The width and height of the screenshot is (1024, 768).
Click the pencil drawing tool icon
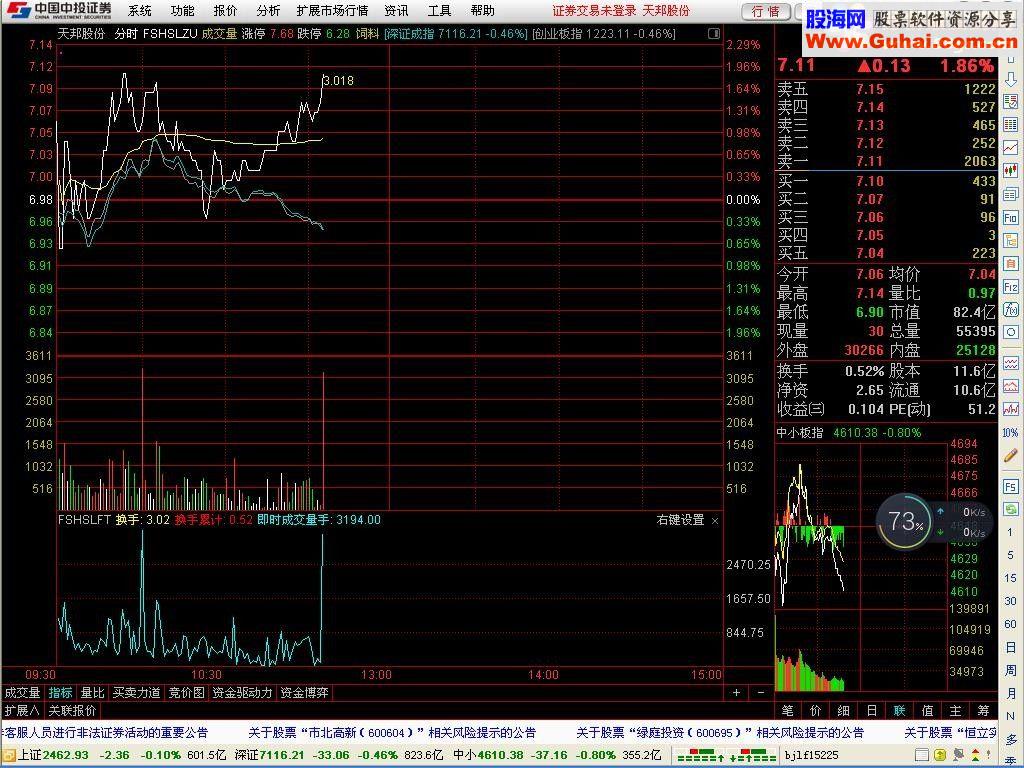click(x=1010, y=456)
